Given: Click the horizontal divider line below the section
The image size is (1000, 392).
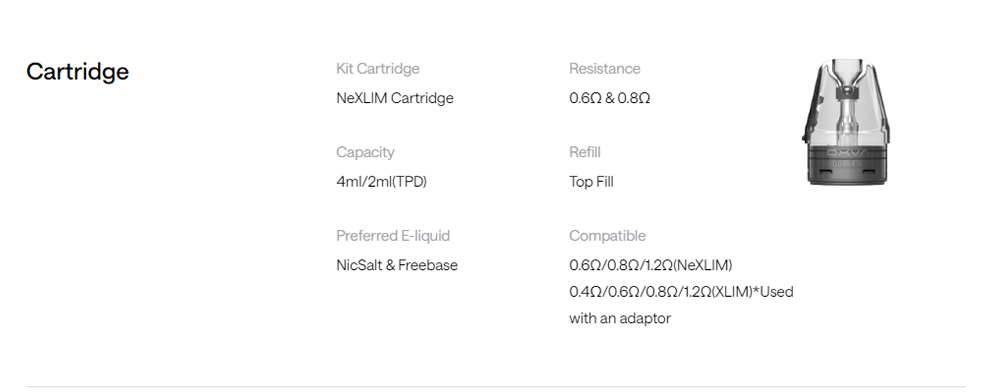Looking at the screenshot, I should click(496, 386).
